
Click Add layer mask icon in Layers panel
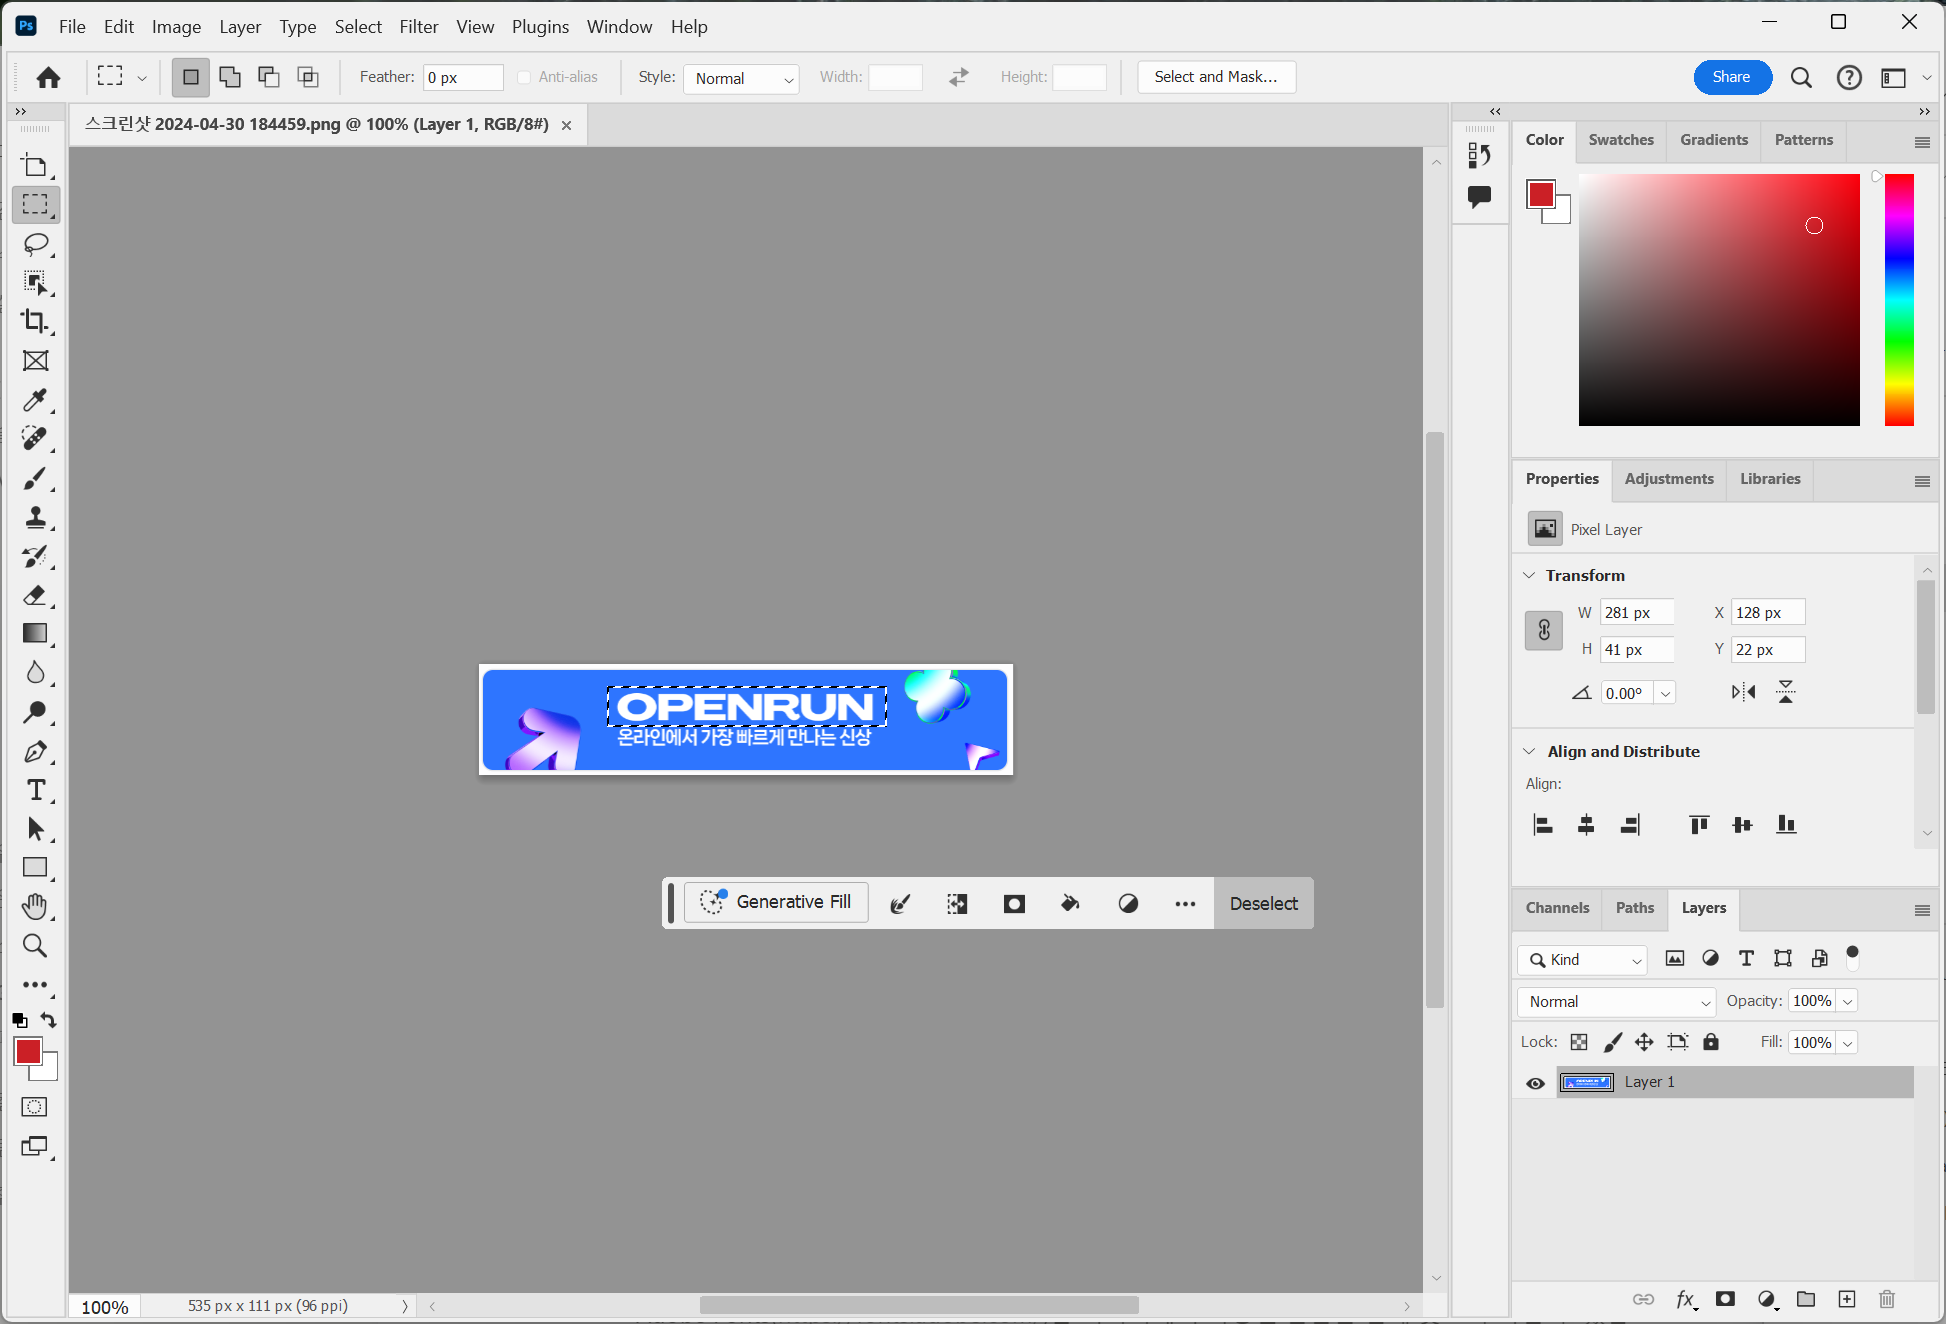coord(1725,1299)
